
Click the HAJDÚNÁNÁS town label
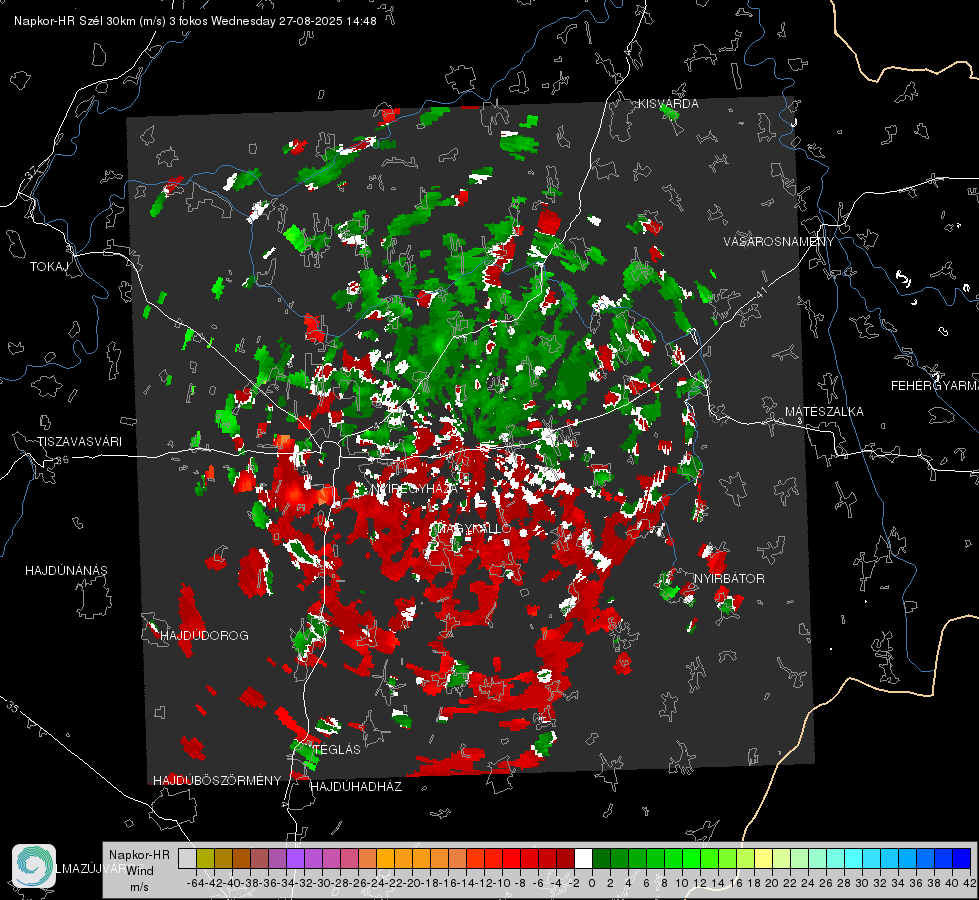pos(66,570)
